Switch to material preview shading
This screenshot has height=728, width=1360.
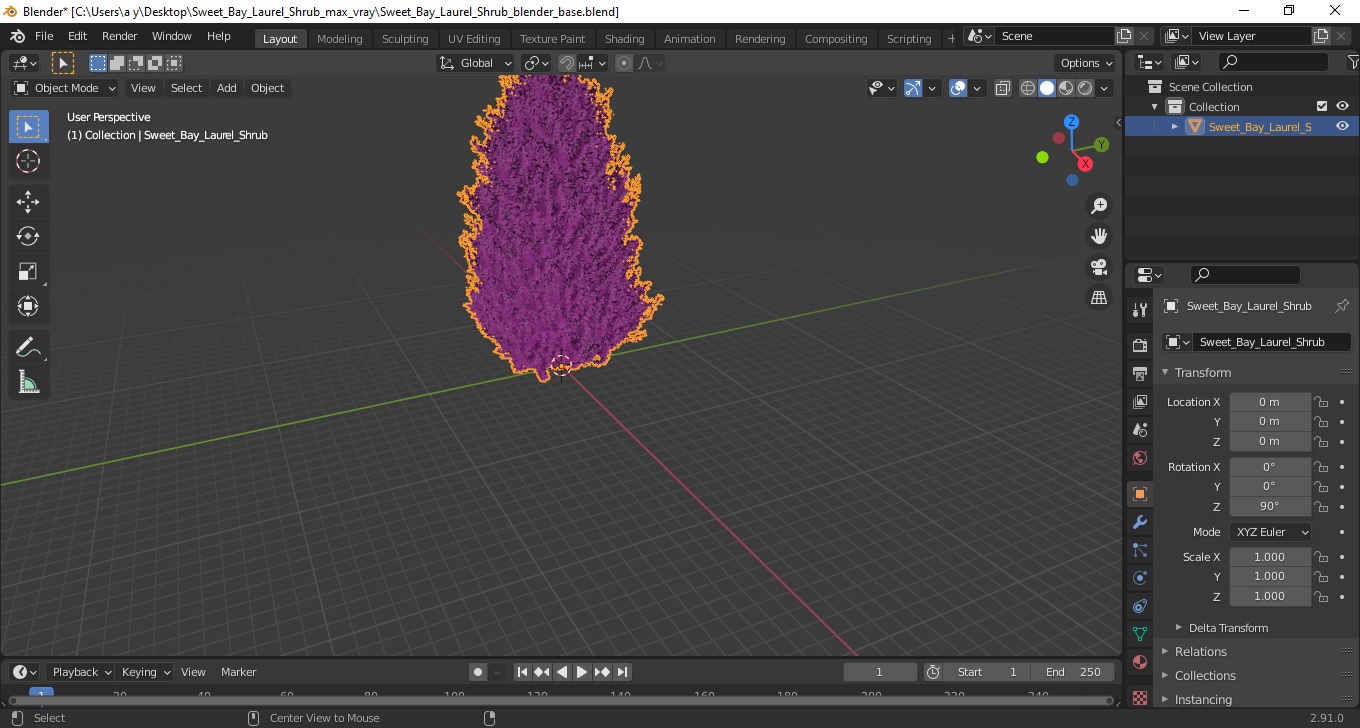point(1066,88)
